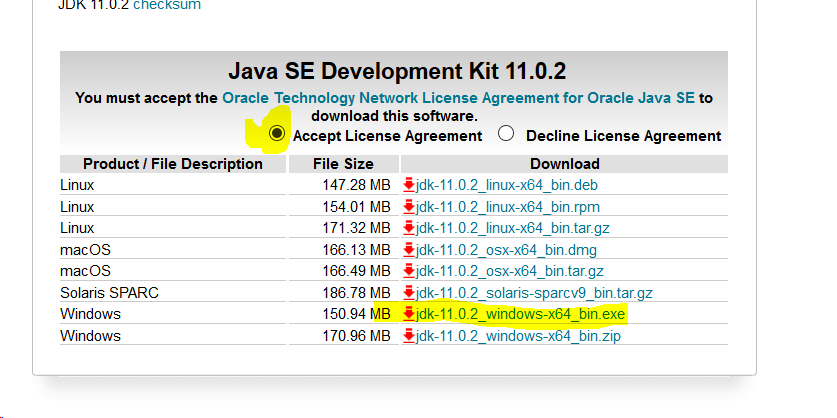
Task: Click red download arrow for osx dmg
Action: (409, 250)
